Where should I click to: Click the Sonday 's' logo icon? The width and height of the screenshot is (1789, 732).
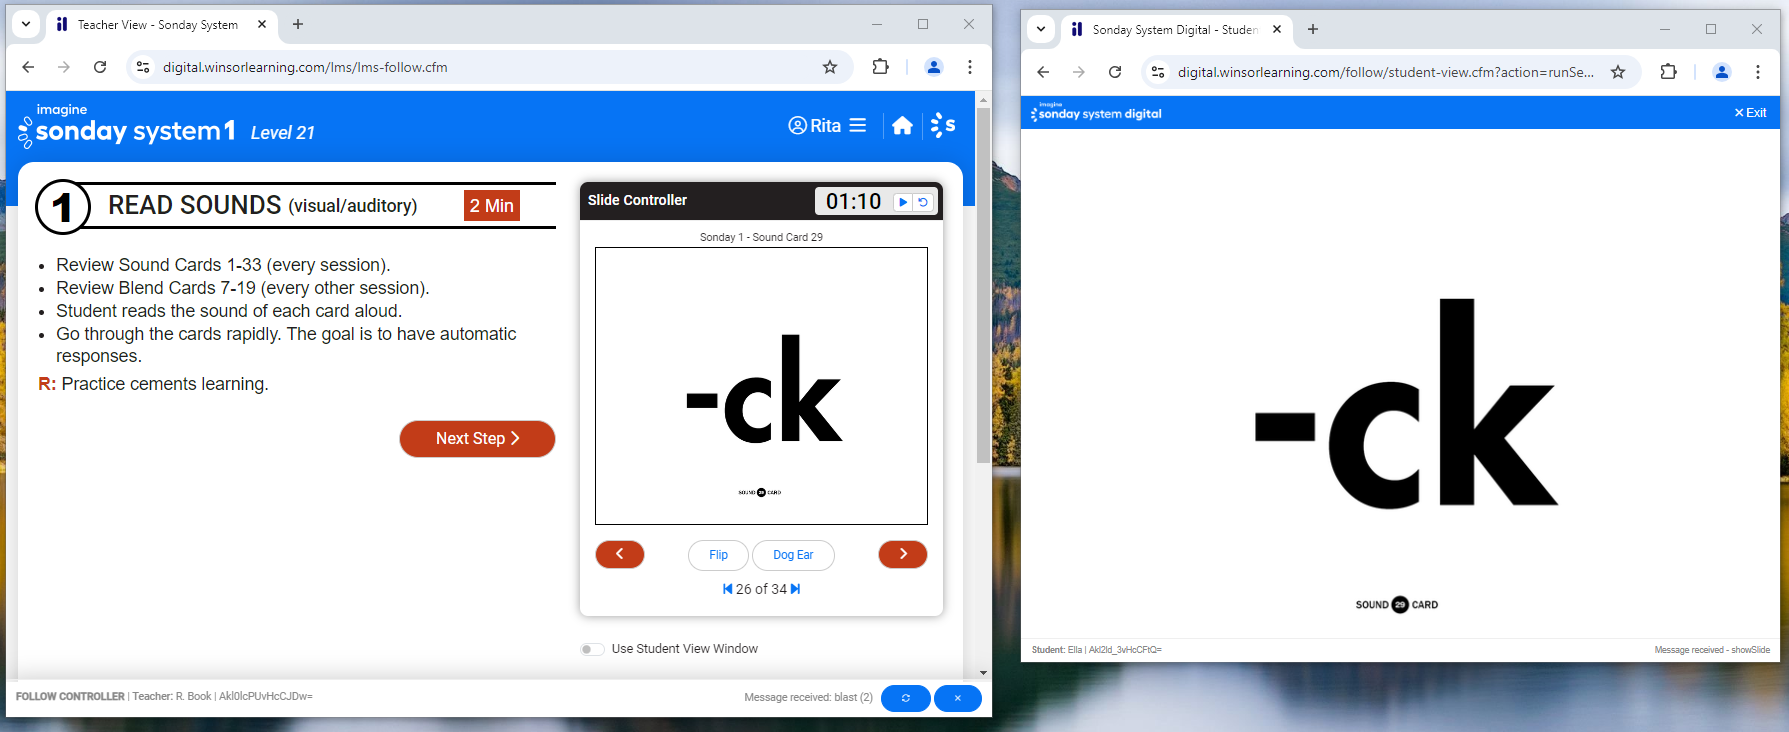tap(942, 126)
